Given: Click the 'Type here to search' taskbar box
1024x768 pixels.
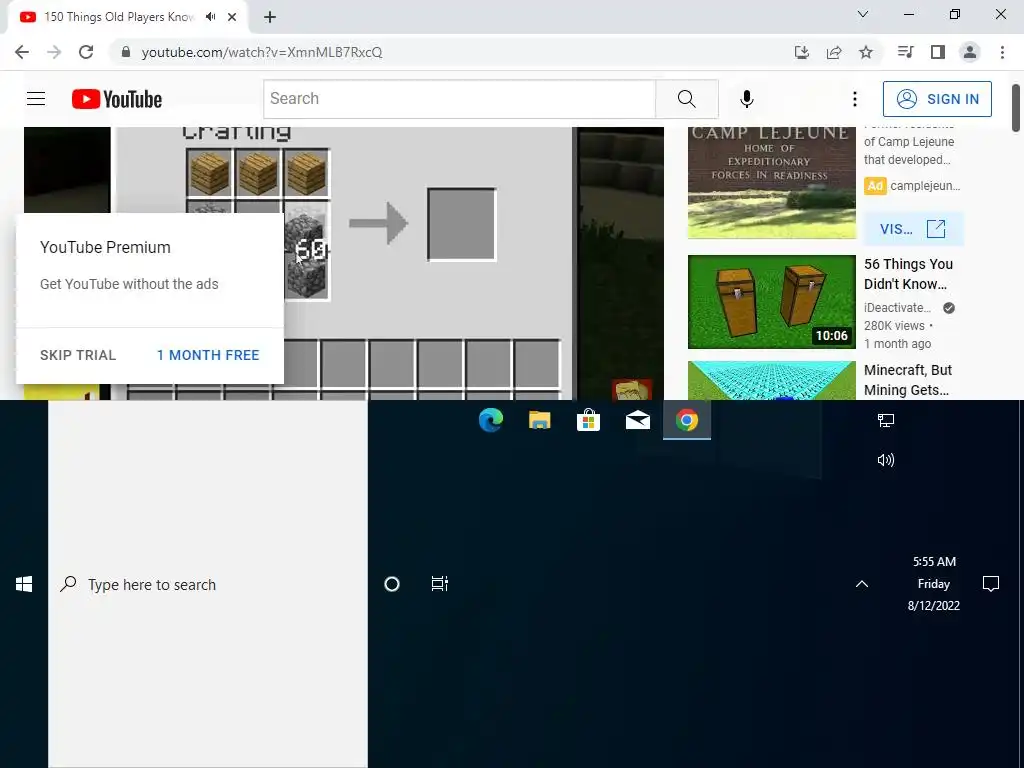Looking at the screenshot, I should 208,584.
